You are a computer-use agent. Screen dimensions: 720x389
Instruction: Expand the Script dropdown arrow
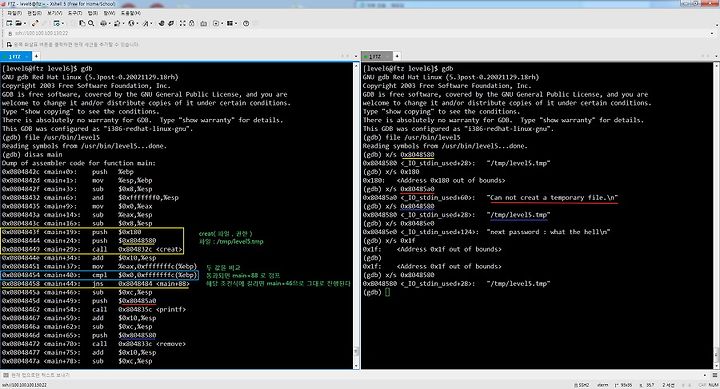pyautogui.click(x=221, y=23)
